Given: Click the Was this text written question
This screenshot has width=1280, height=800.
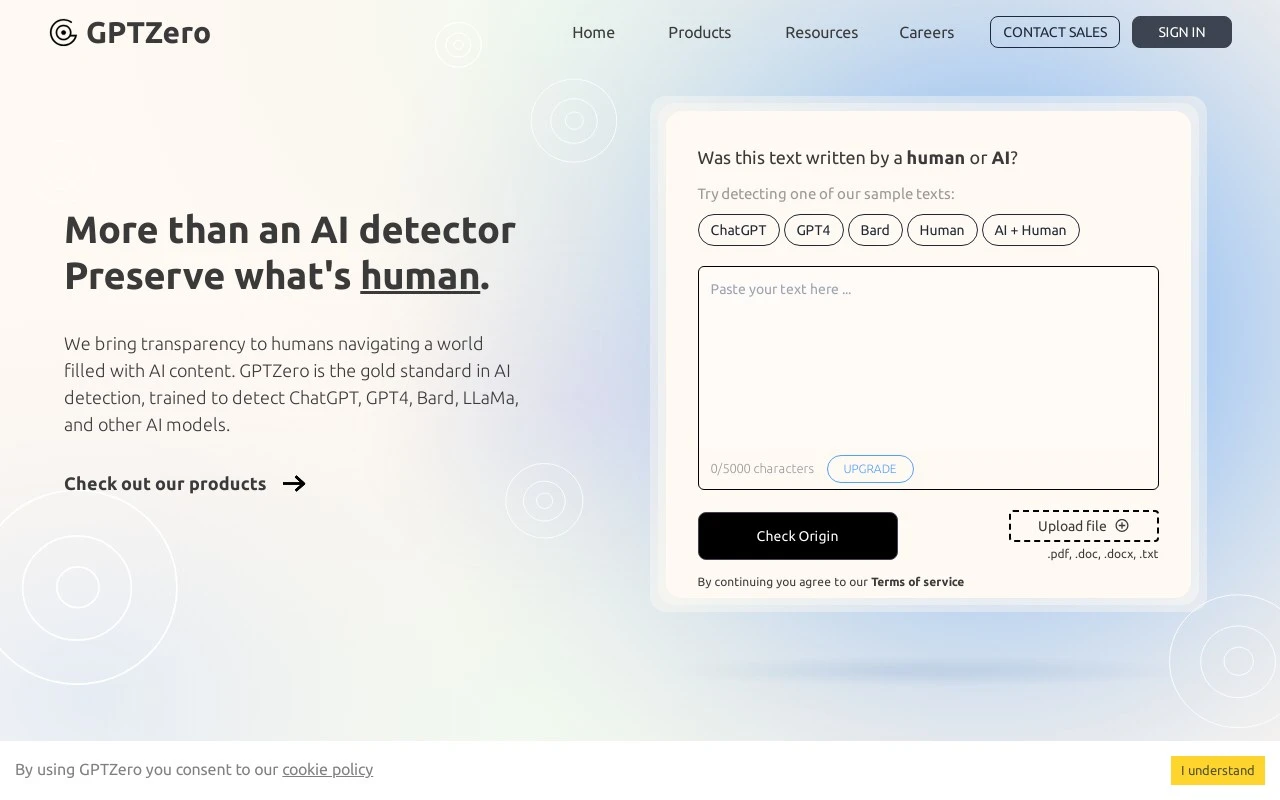Looking at the screenshot, I should 857,158.
